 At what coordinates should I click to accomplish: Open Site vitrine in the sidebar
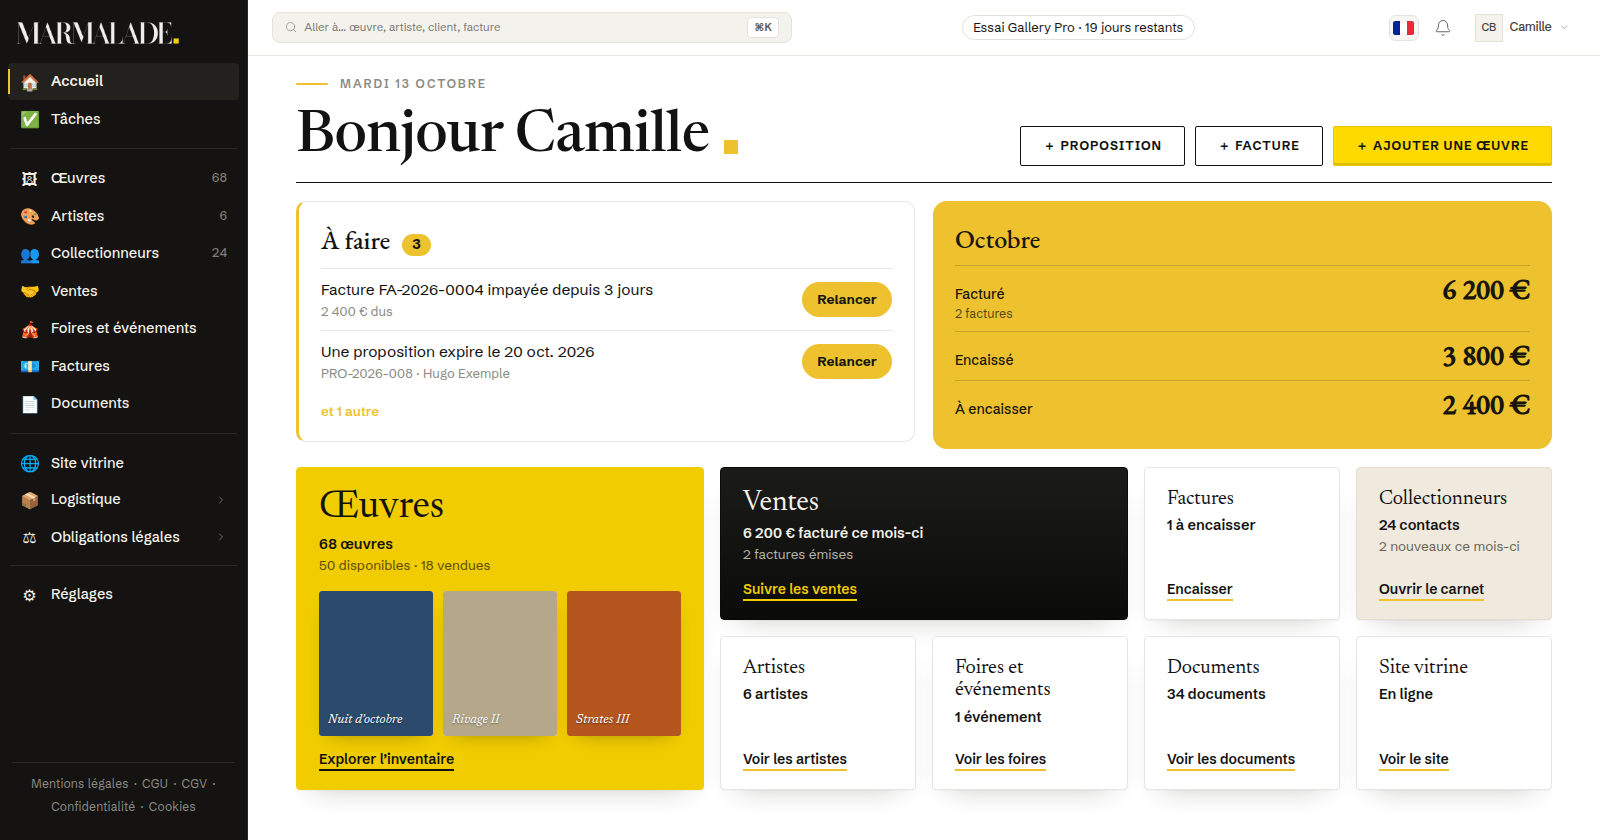(124, 463)
